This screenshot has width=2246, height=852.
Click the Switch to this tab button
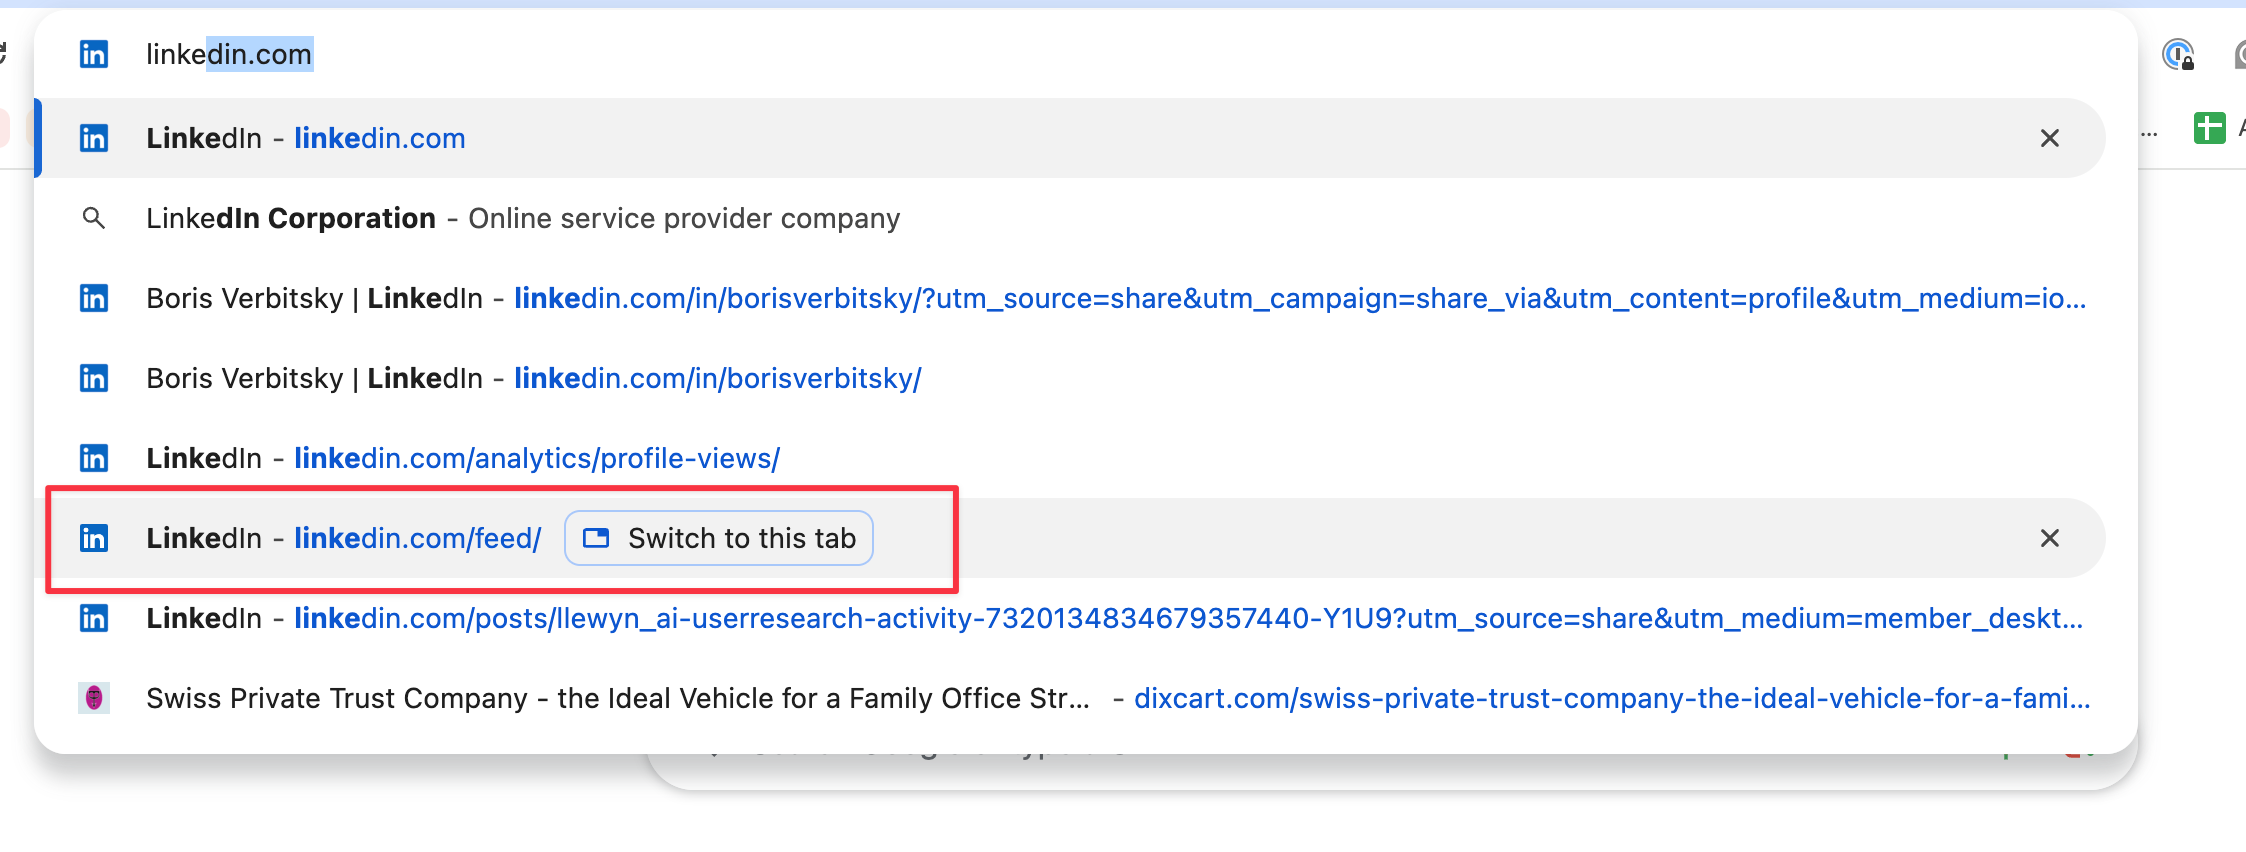pos(719,538)
